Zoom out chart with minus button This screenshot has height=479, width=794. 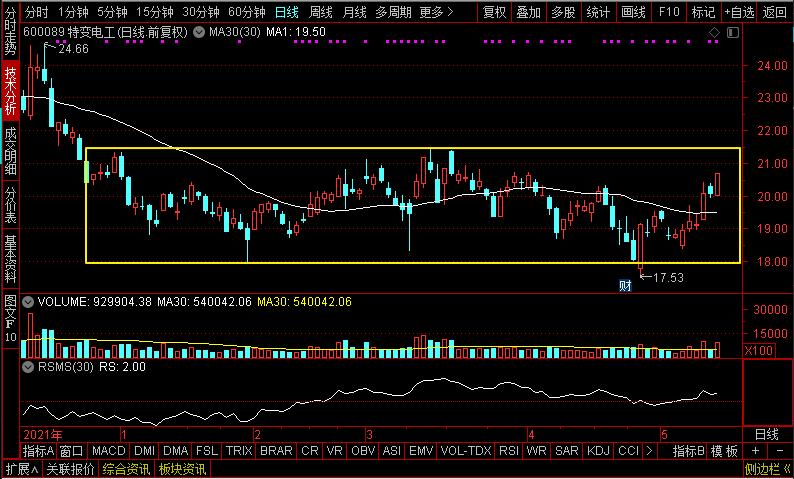click(x=780, y=450)
